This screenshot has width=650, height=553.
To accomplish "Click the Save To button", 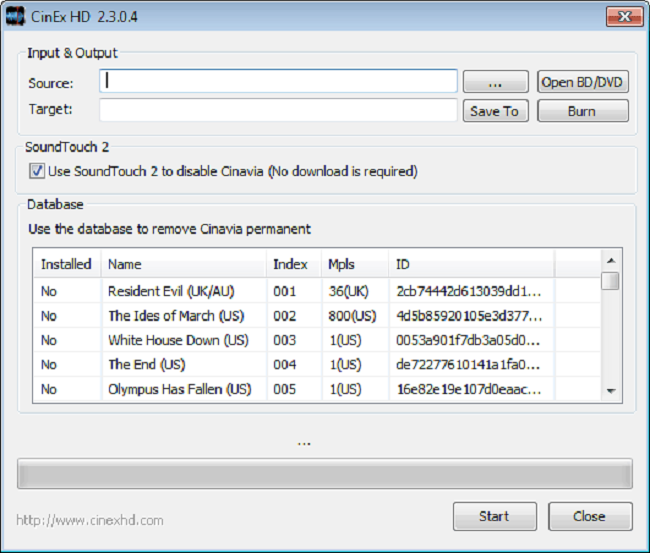I will coord(496,111).
